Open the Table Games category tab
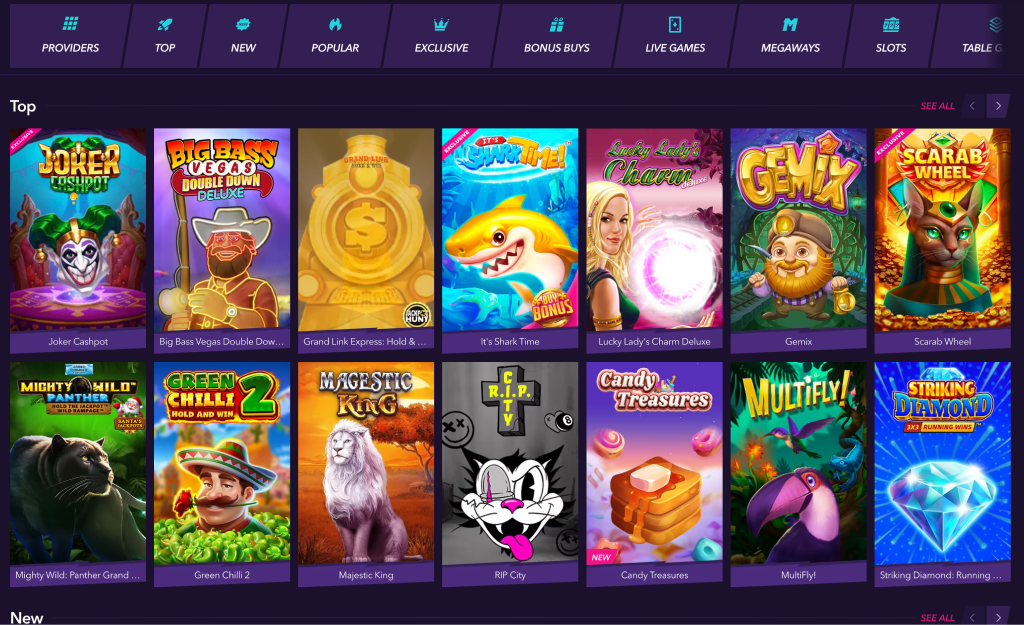This screenshot has height=625, width=1024. 978,36
